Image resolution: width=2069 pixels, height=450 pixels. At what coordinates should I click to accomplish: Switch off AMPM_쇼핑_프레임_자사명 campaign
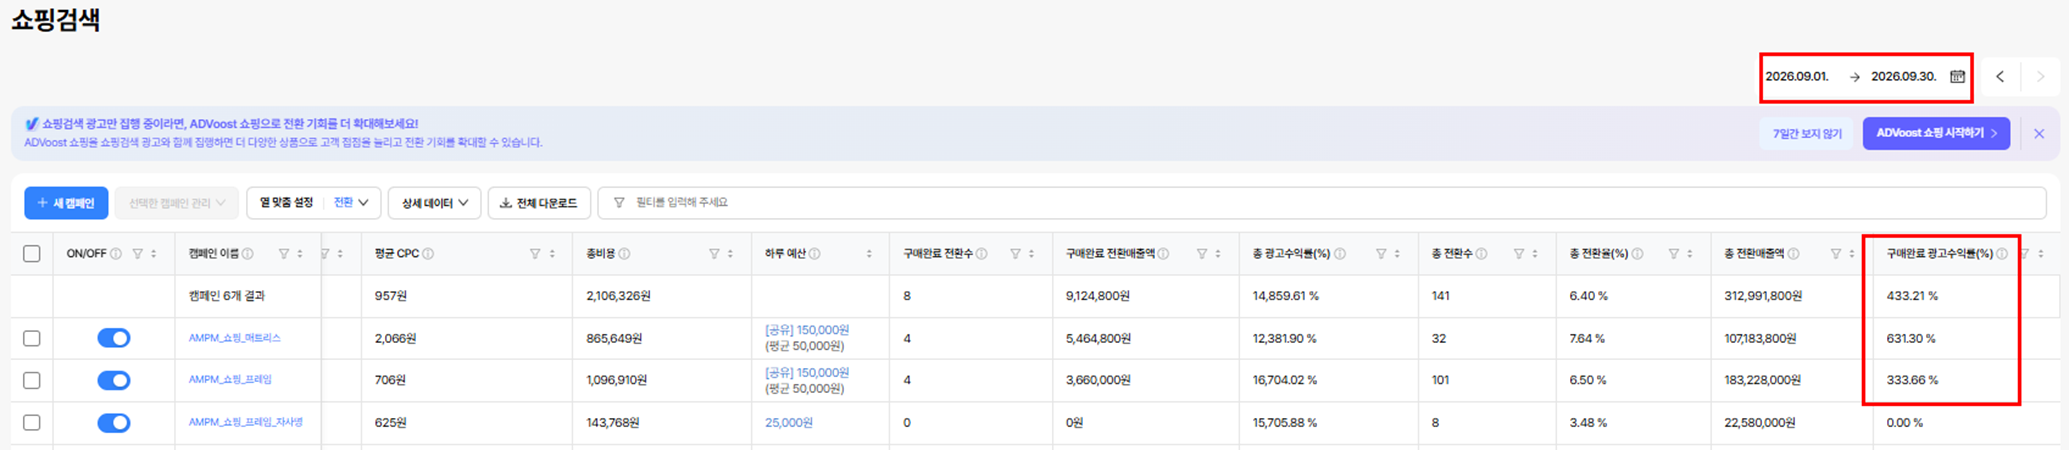tap(114, 423)
